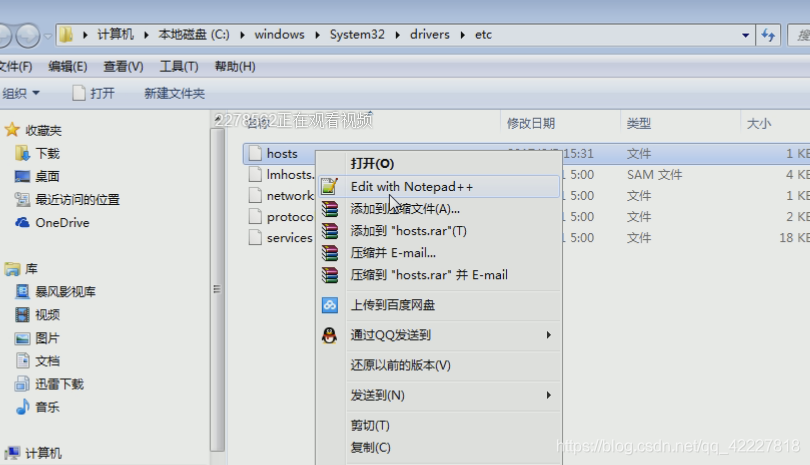
Task: Click the QQ penguin icon
Action: (x=330, y=335)
